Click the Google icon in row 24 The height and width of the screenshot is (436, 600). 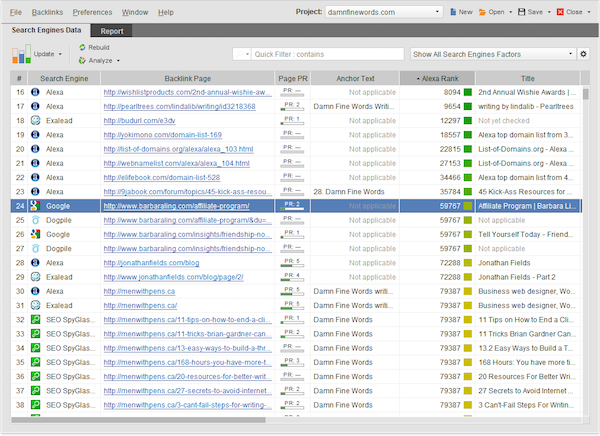coord(36,205)
